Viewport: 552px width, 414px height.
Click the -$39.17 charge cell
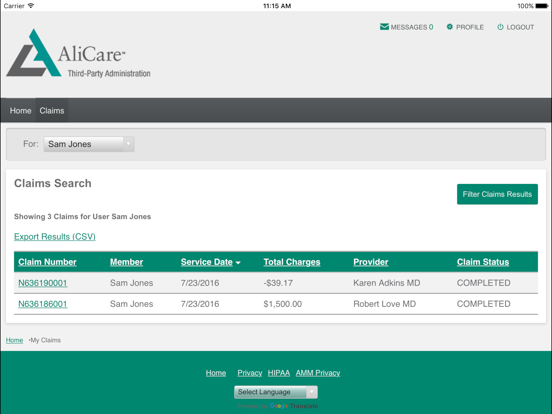point(278,283)
